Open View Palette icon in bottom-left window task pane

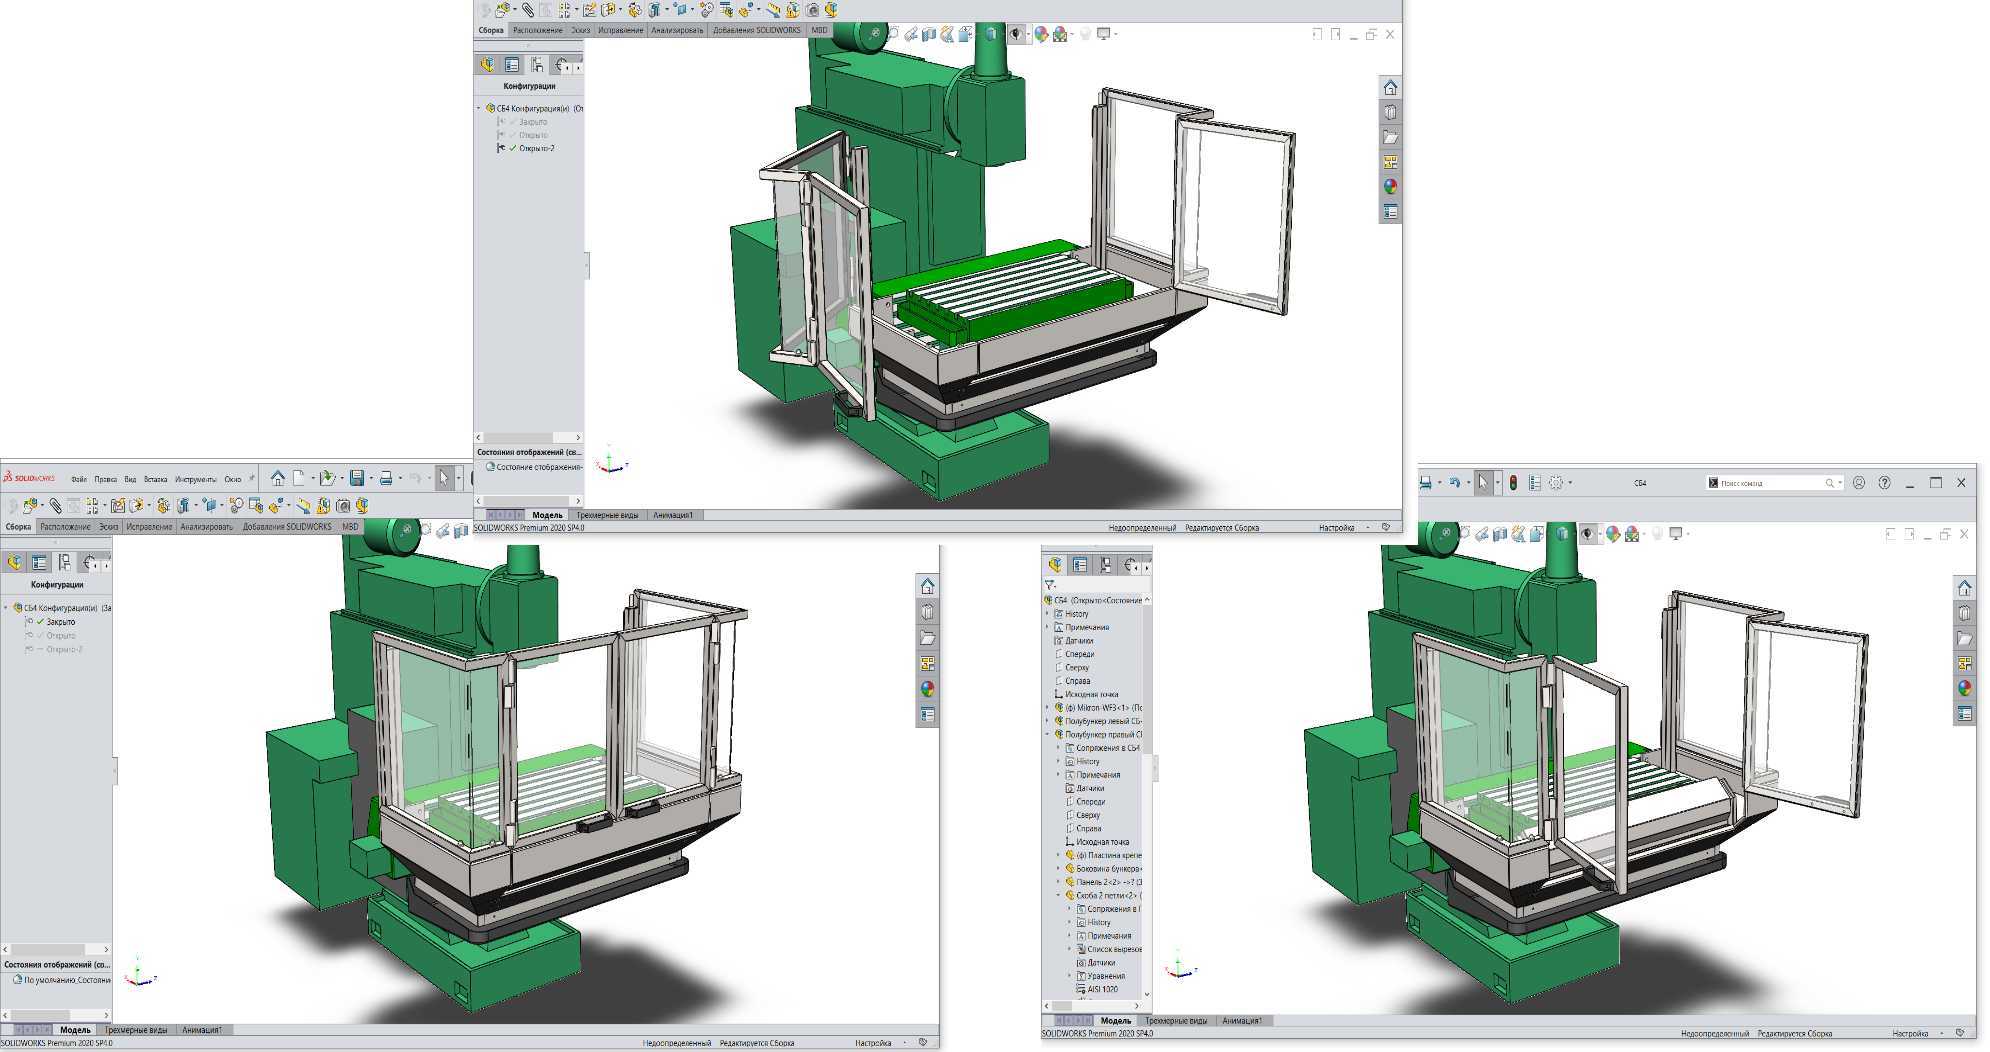pos(928,663)
